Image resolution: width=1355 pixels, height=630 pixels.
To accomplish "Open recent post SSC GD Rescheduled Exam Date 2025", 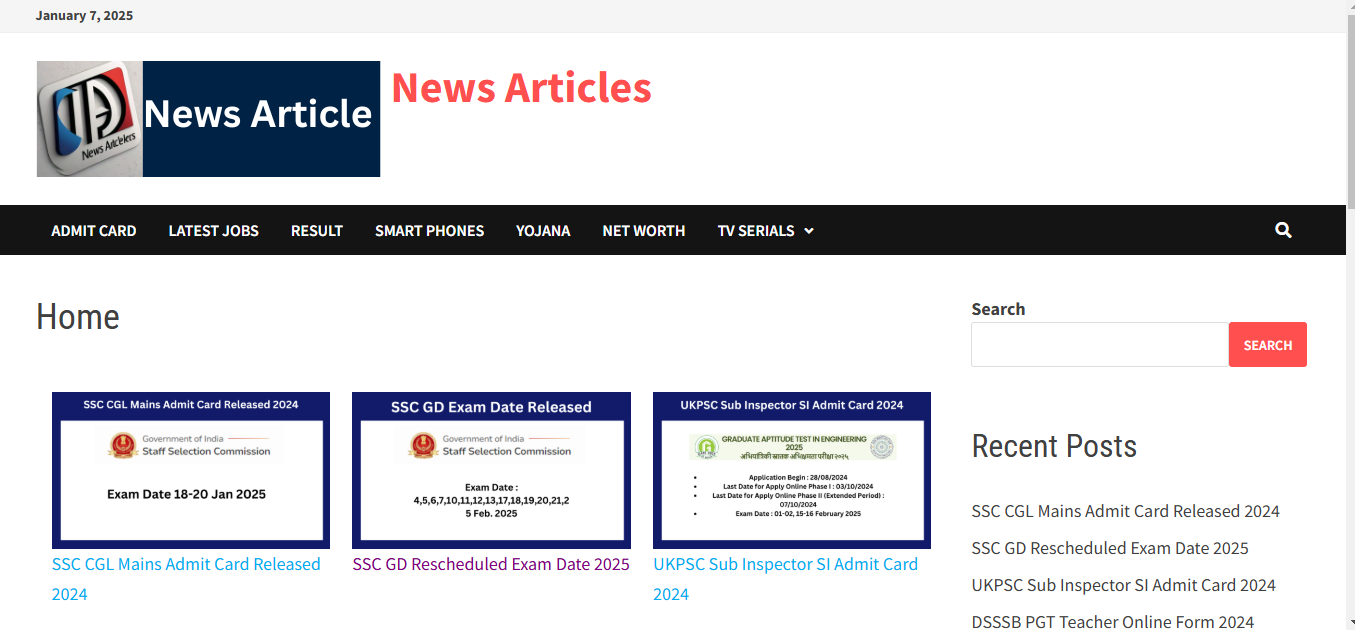I will (1110, 548).
